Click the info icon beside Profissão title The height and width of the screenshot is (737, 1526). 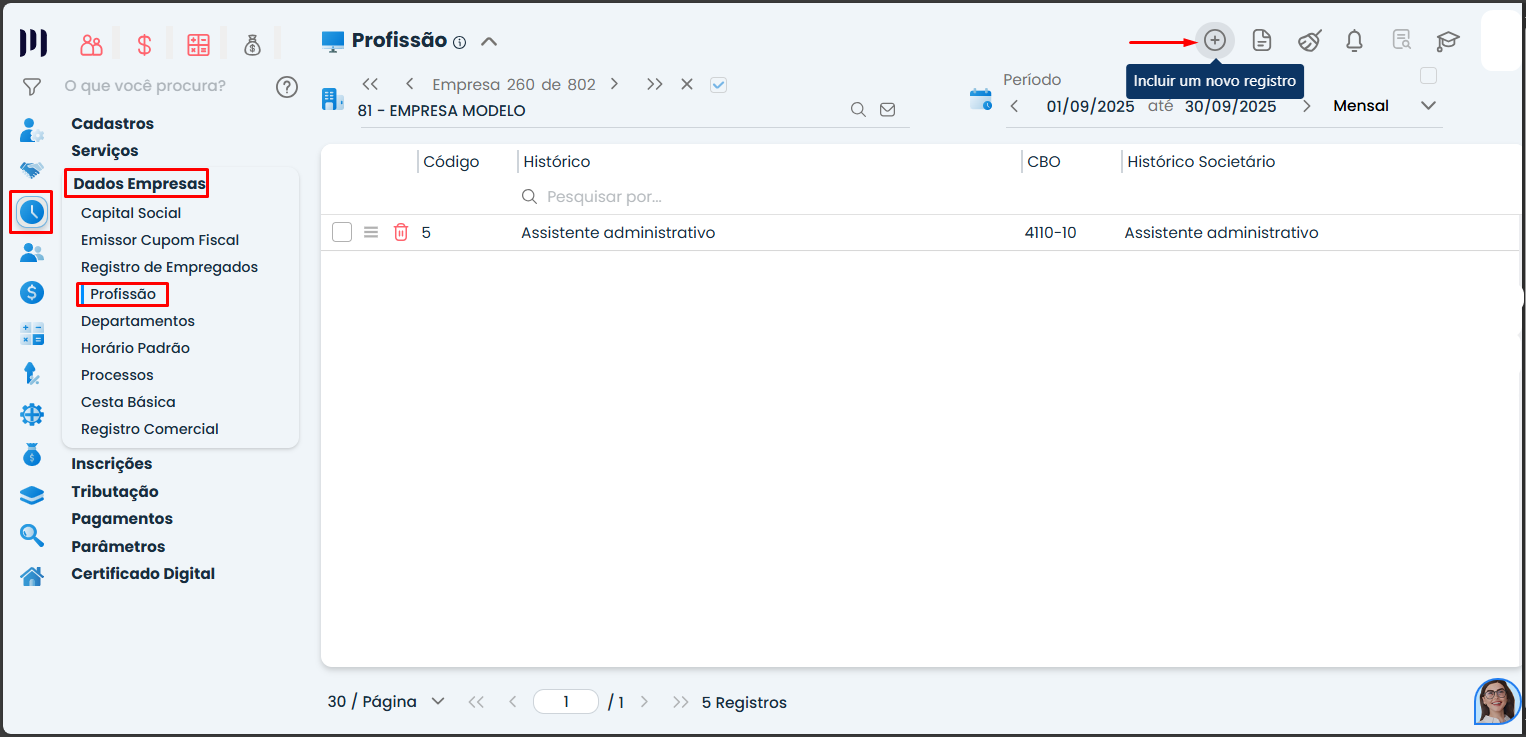click(460, 42)
